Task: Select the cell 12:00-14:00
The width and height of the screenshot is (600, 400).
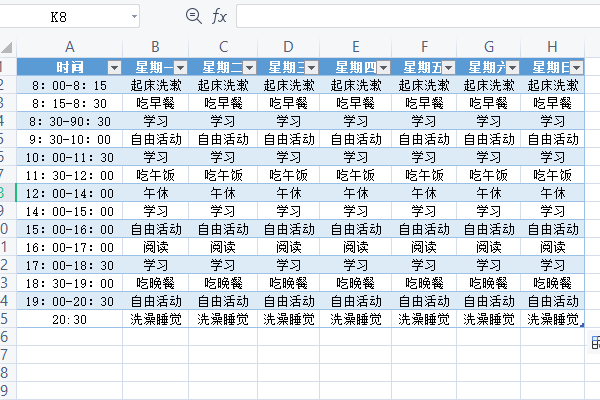Action: pos(70,193)
